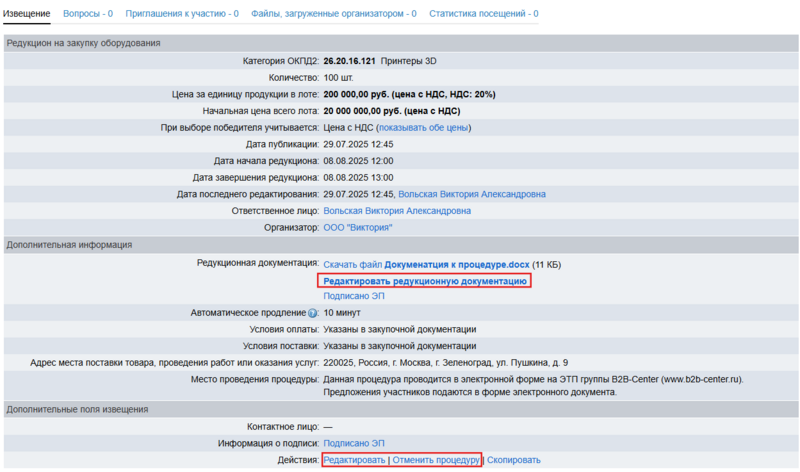Open the Статистика посещений tab
The width and height of the screenshot is (800, 472).
click(x=483, y=14)
